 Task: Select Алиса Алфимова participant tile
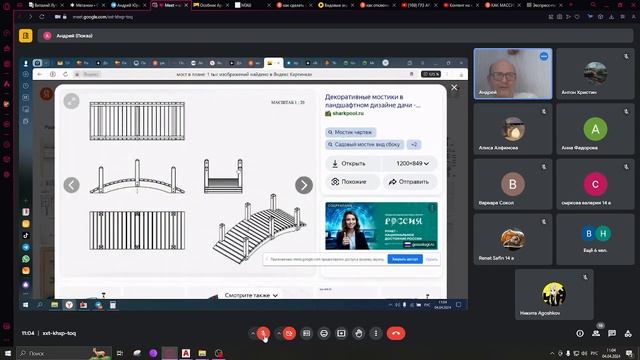coord(513,129)
